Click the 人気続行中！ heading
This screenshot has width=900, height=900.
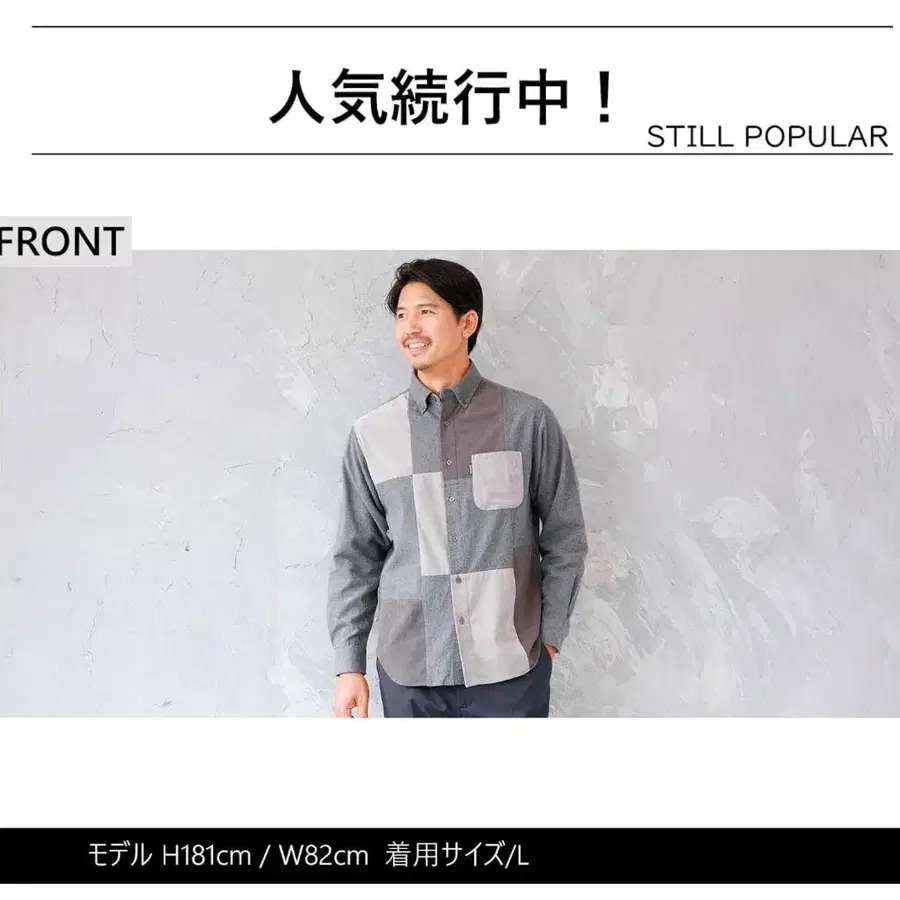click(x=443, y=97)
